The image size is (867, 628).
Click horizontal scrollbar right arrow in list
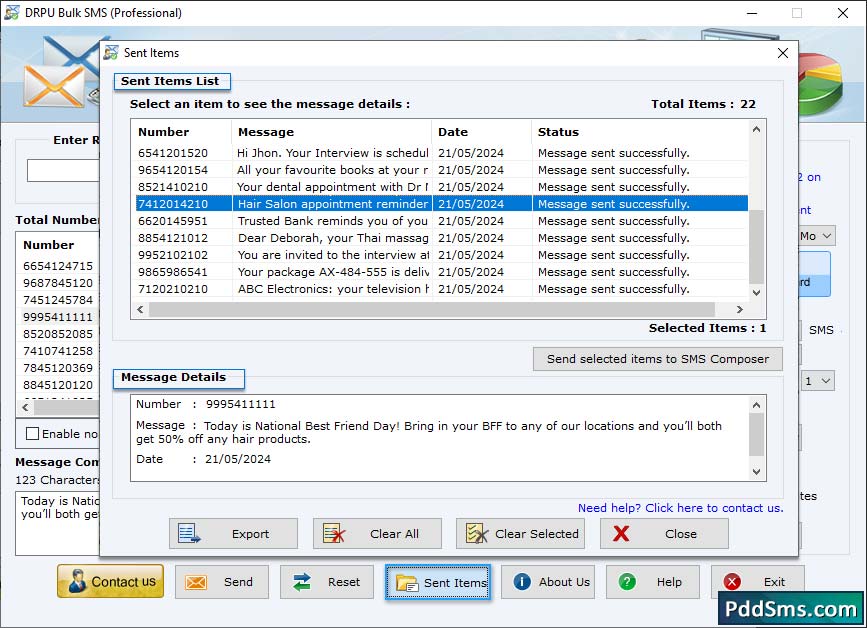coord(739,310)
